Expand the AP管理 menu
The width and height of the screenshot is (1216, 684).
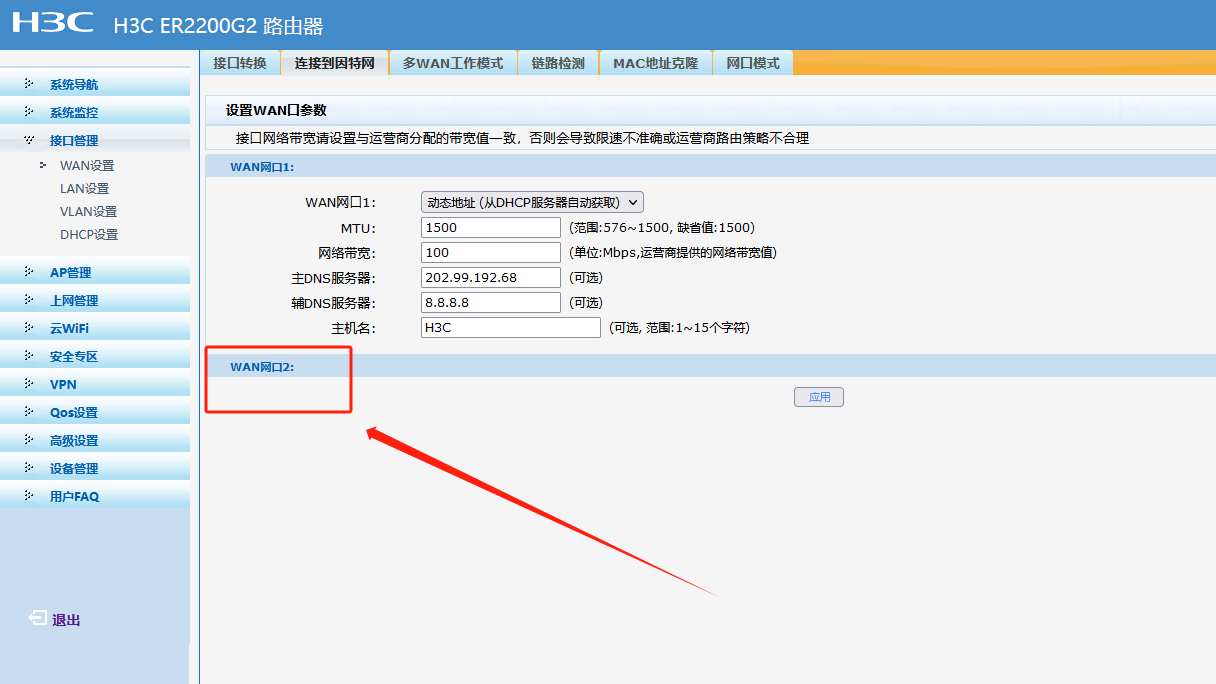[95, 272]
